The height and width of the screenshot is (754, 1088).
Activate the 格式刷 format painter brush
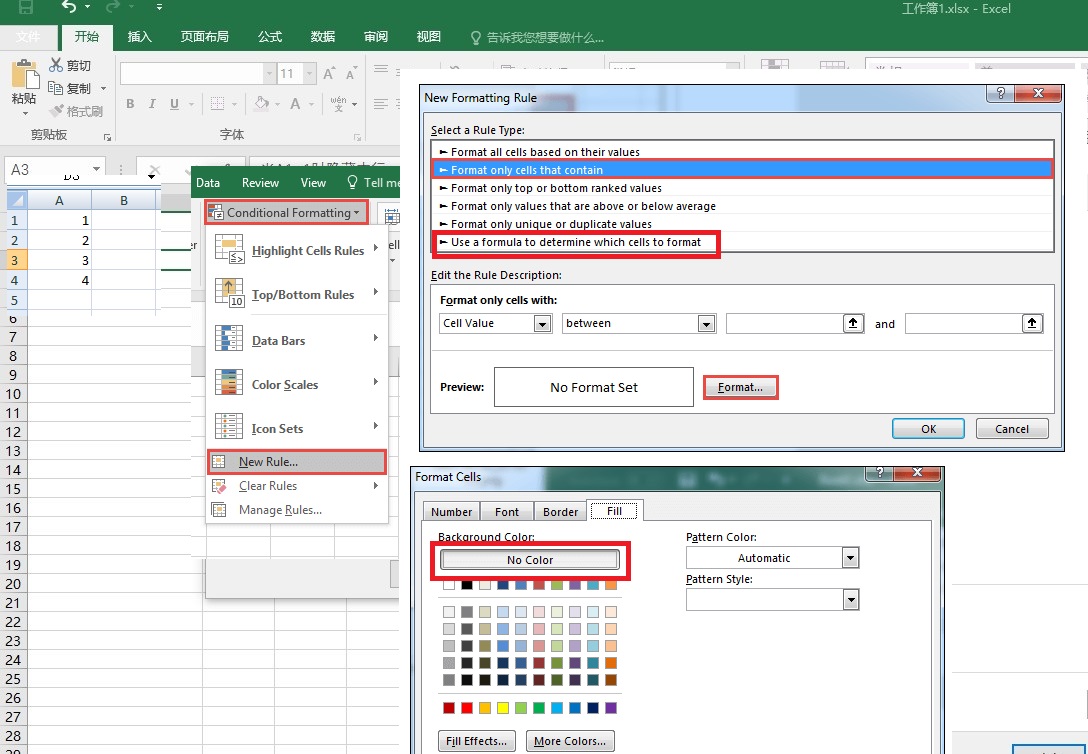(x=57, y=111)
